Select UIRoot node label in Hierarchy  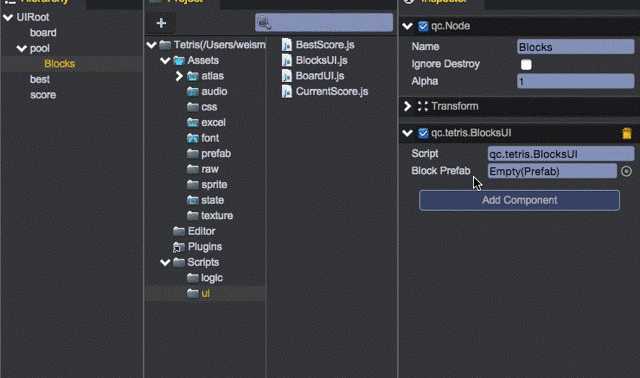pyautogui.click(x=33, y=17)
